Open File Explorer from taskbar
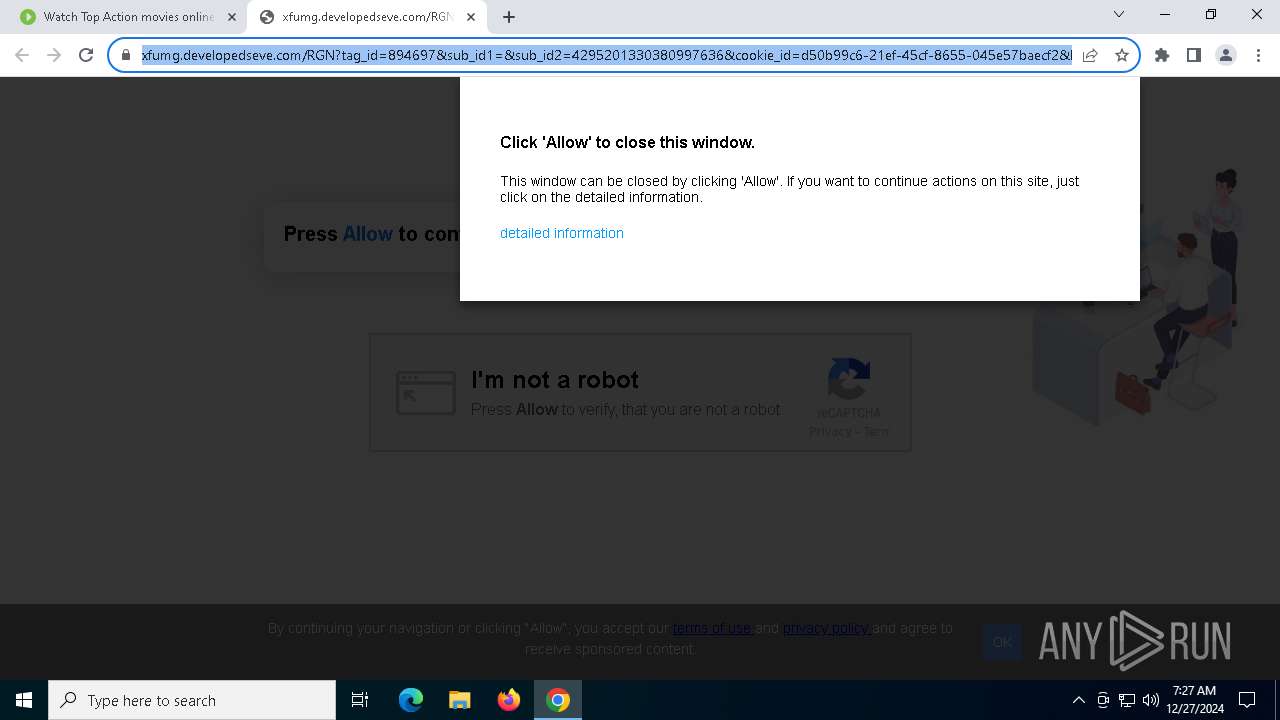 coord(460,700)
